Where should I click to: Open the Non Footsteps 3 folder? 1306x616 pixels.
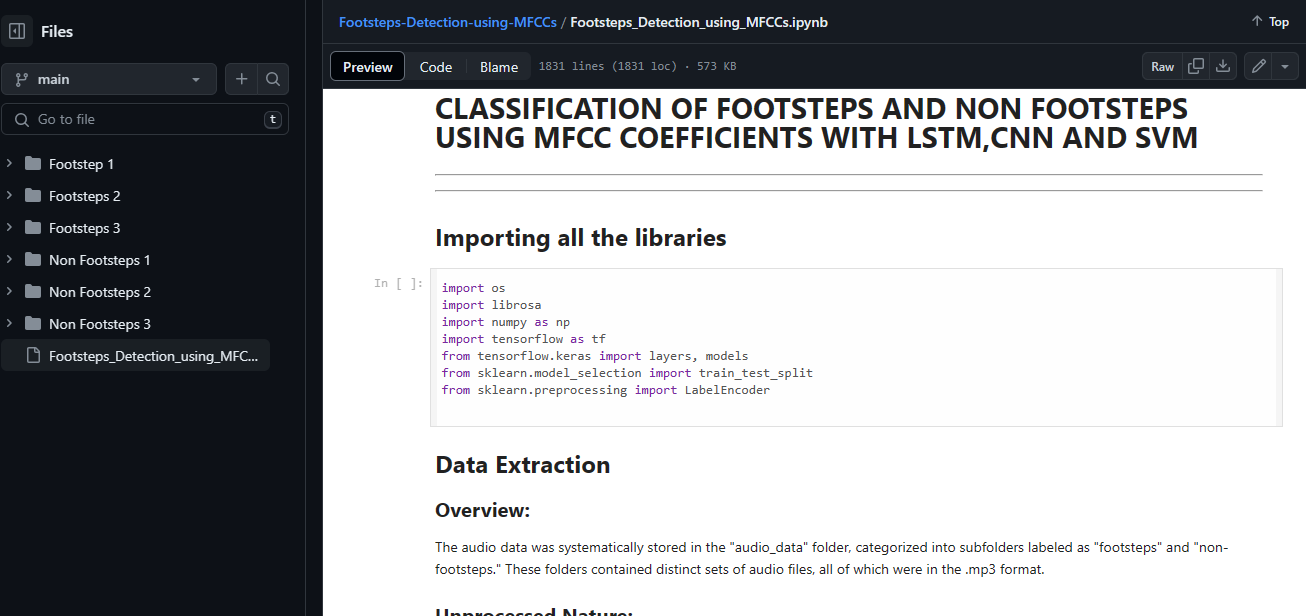click(100, 324)
